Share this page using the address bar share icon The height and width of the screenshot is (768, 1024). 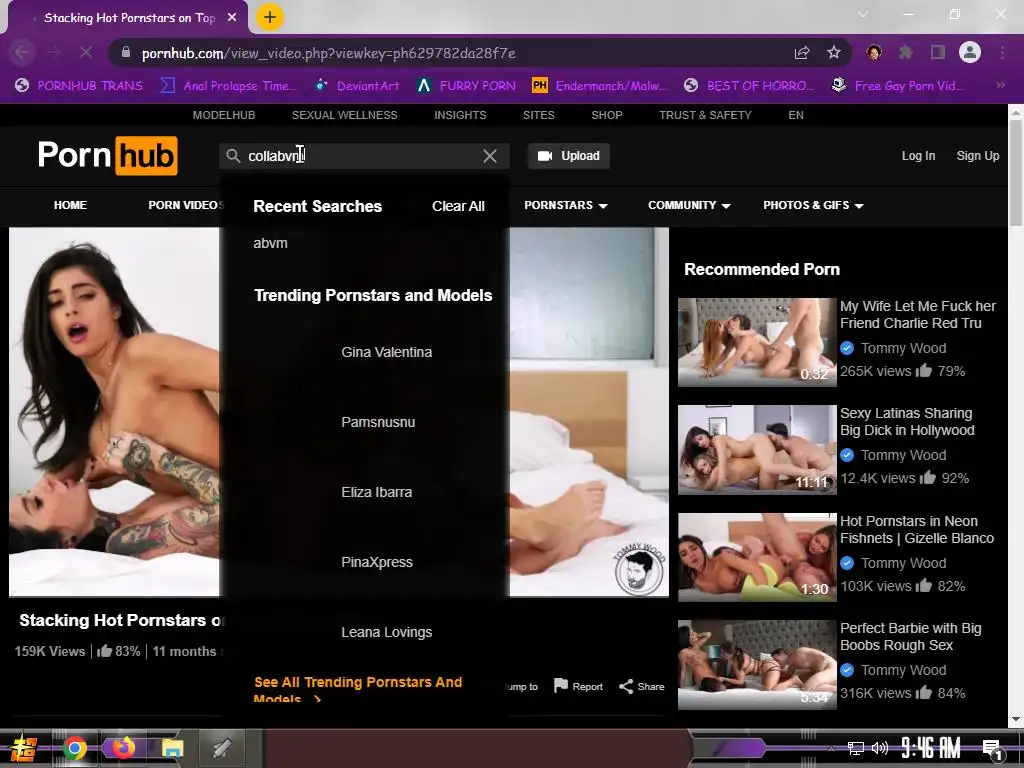(x=802, y=53)
